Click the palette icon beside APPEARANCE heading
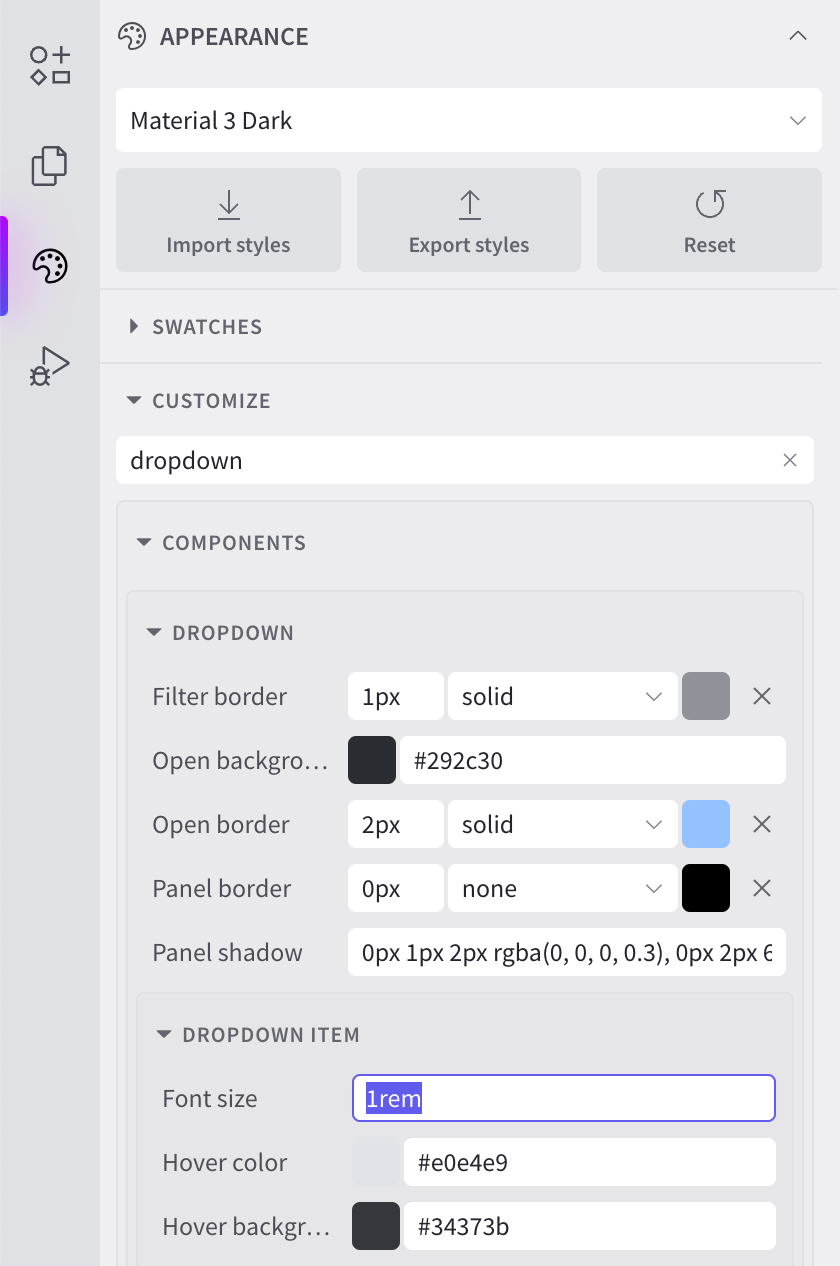 point(131,35)
